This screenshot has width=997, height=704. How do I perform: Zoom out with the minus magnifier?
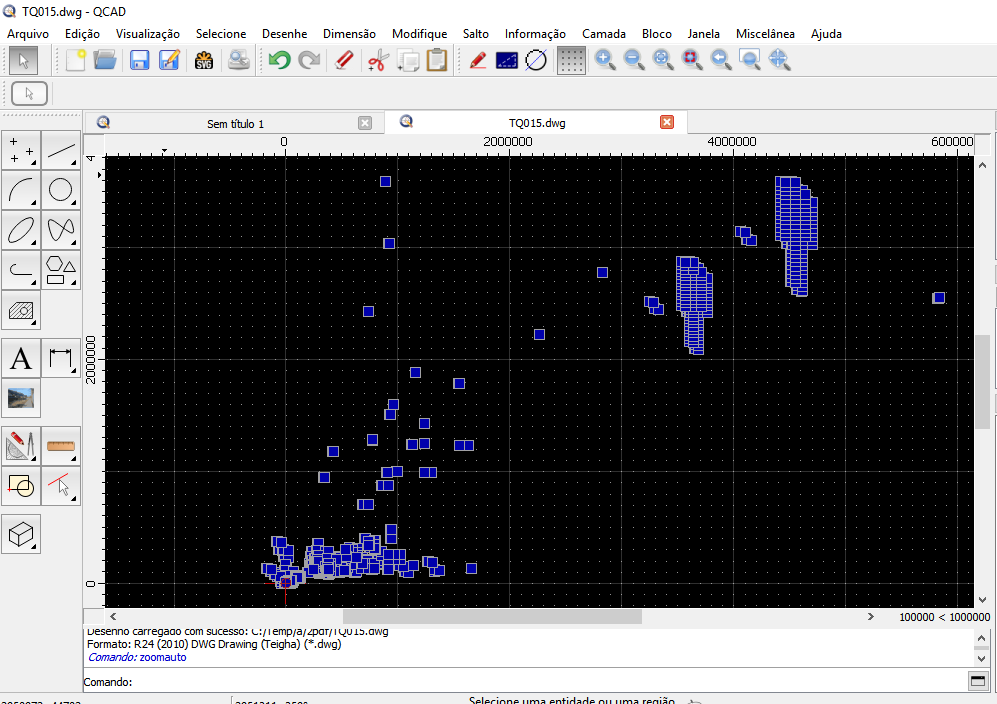634,60
